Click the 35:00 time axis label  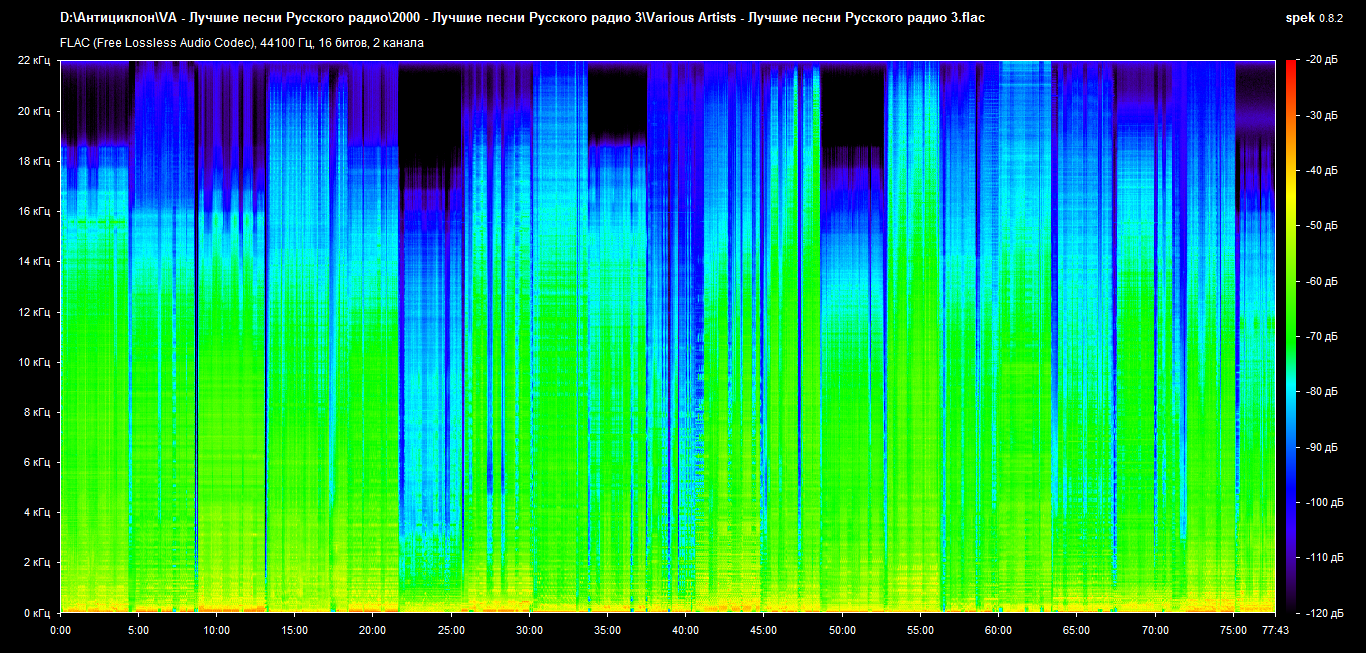[x=607, y=630]
